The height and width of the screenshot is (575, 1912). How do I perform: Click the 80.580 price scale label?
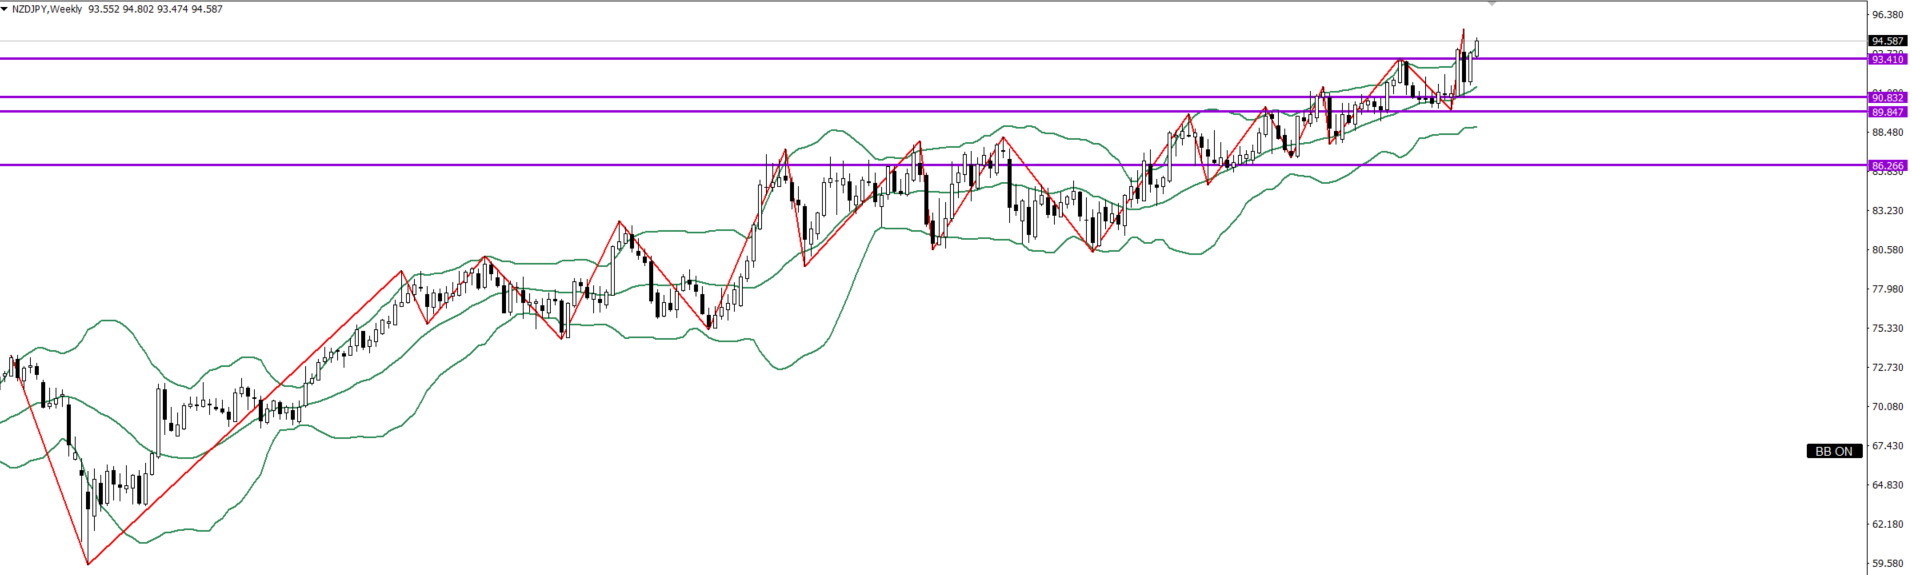[1887, 250]
